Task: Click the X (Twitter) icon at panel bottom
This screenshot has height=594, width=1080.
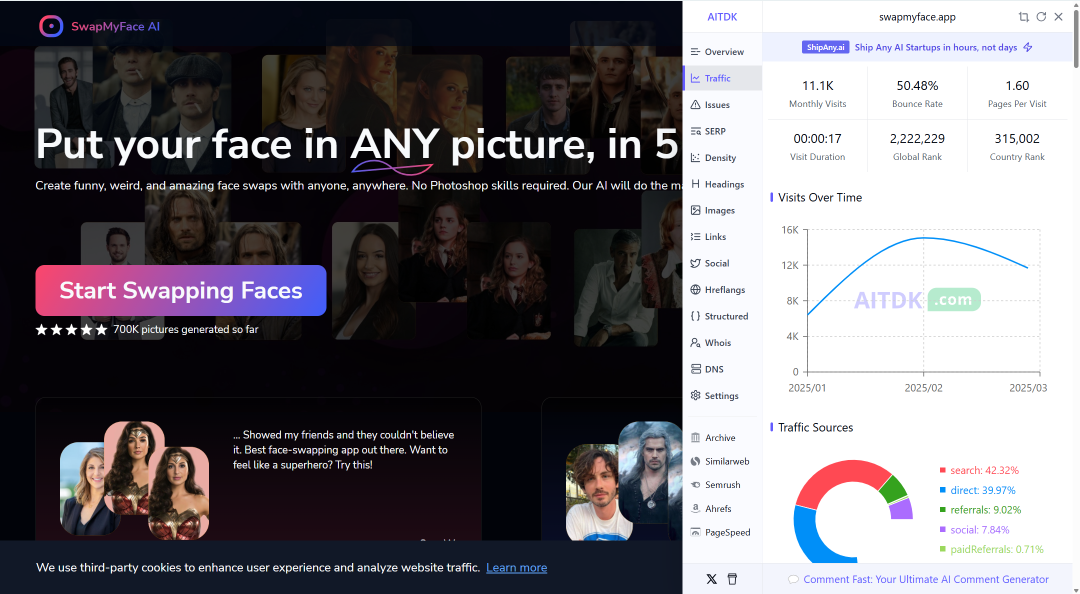Action: pos(712,579)
